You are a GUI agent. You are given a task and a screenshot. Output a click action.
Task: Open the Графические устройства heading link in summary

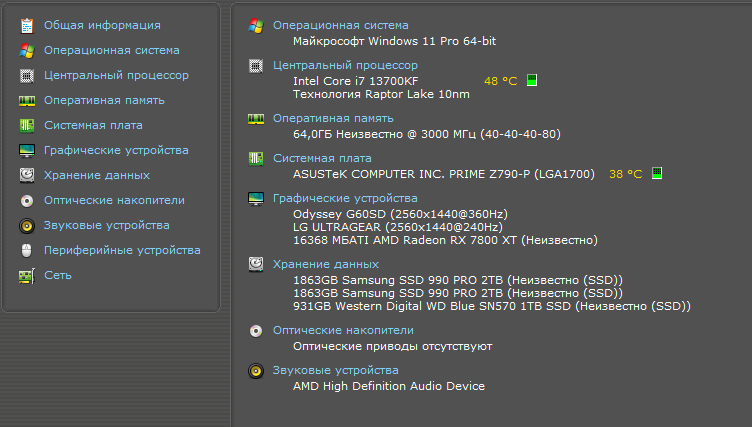click(x=345, y=198)
